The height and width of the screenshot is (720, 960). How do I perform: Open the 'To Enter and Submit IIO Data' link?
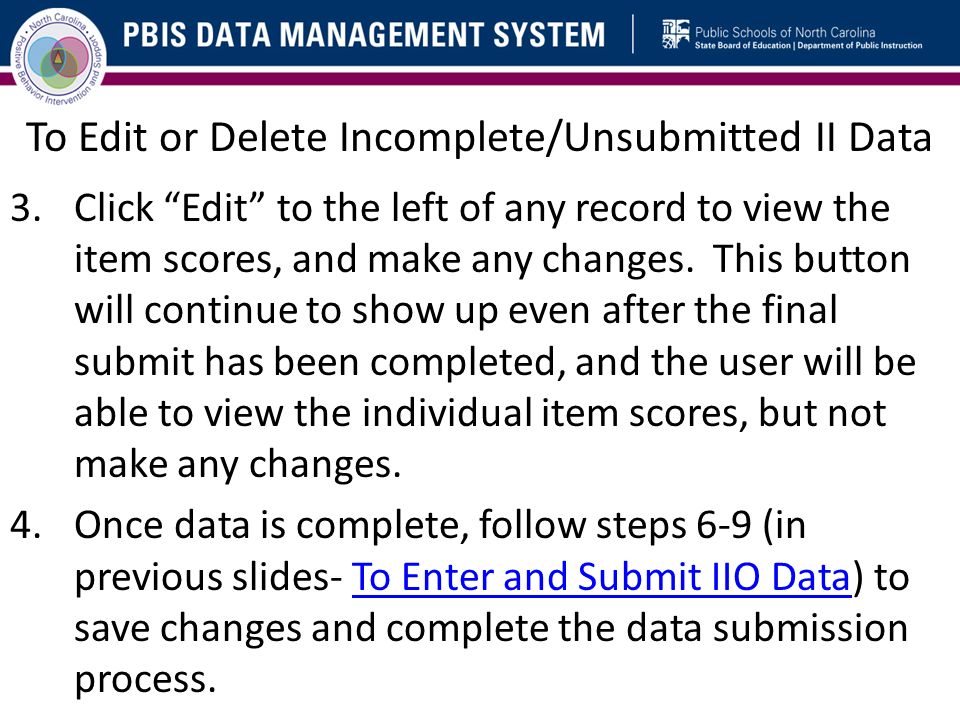coord(601,577)
